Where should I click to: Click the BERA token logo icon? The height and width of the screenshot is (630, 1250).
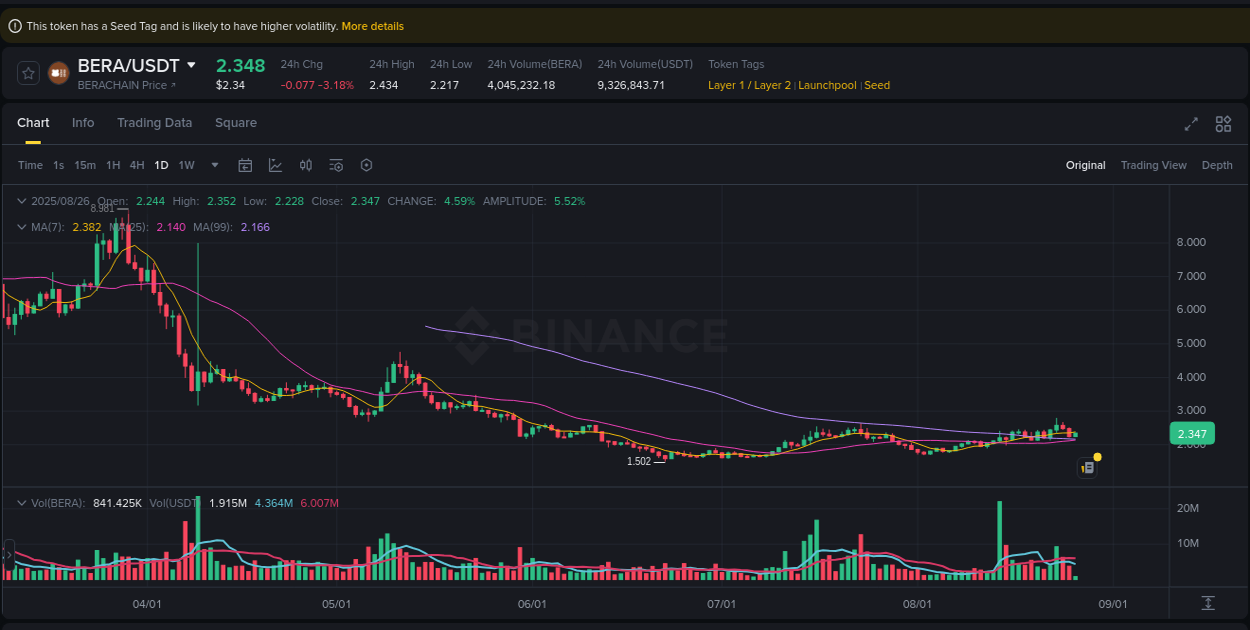(x=57, y=72)
